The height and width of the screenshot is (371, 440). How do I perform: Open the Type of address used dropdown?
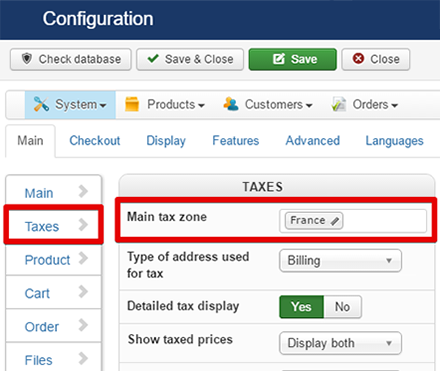pos(340,261)
